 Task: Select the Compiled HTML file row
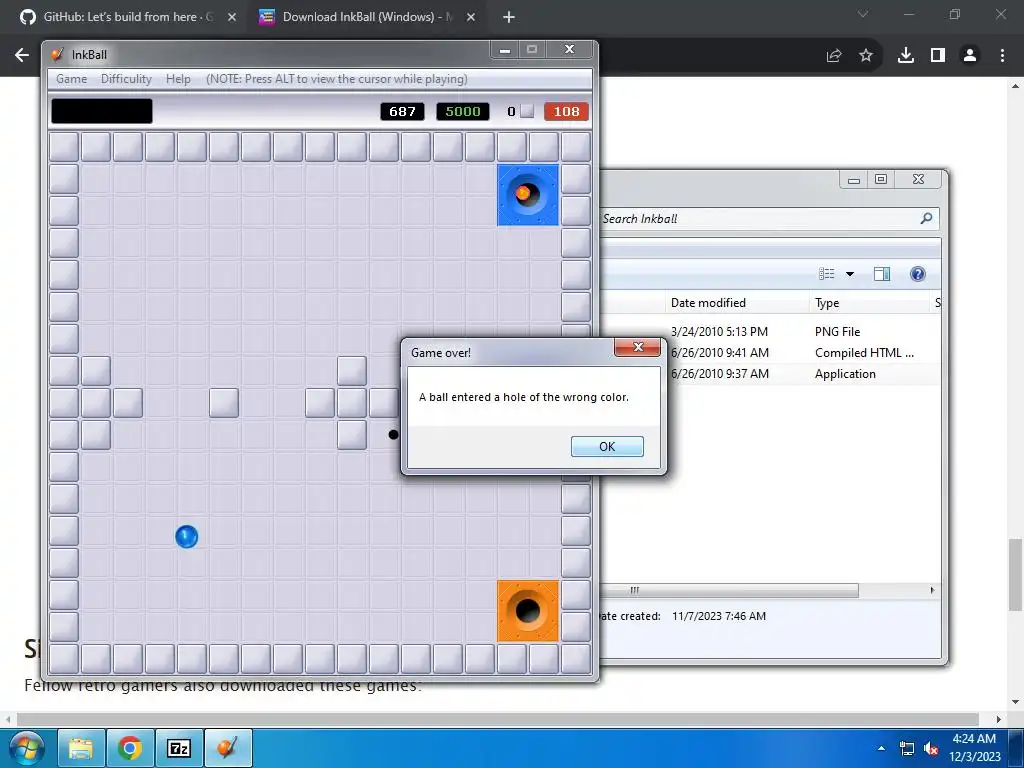pos(770,353)
